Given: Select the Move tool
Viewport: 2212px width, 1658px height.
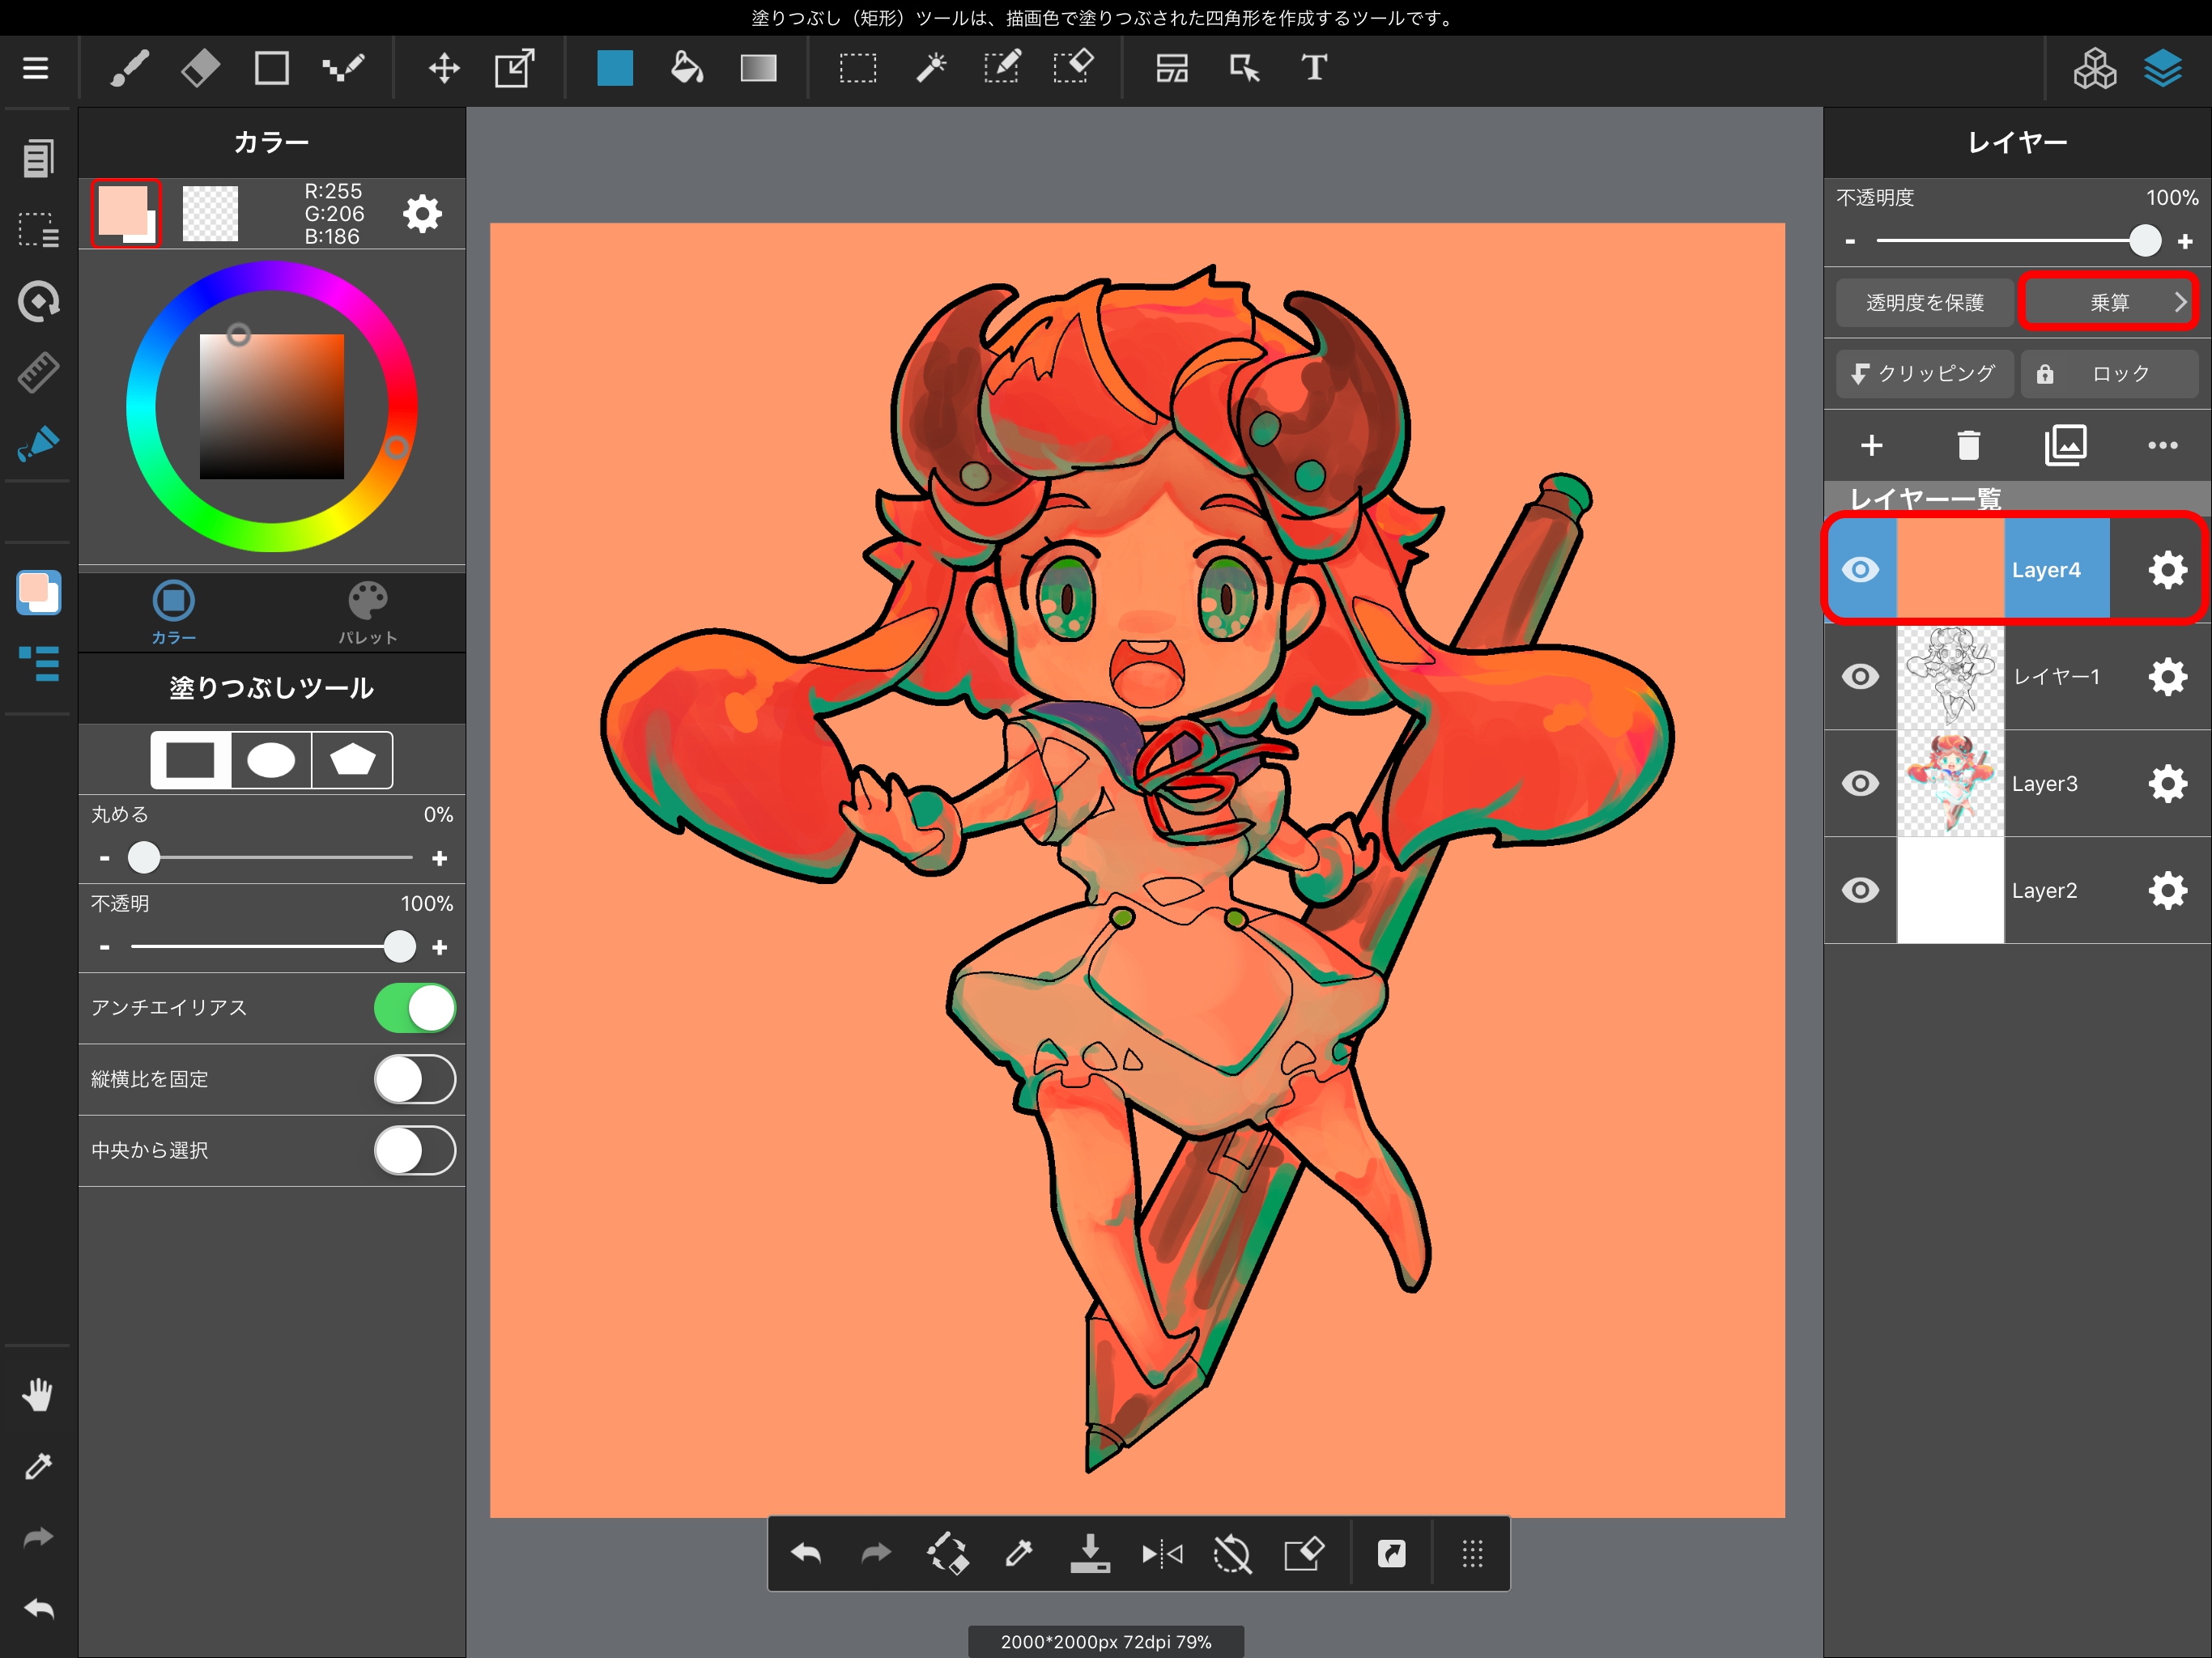Looking at the screenshot, I should point(444,68).
